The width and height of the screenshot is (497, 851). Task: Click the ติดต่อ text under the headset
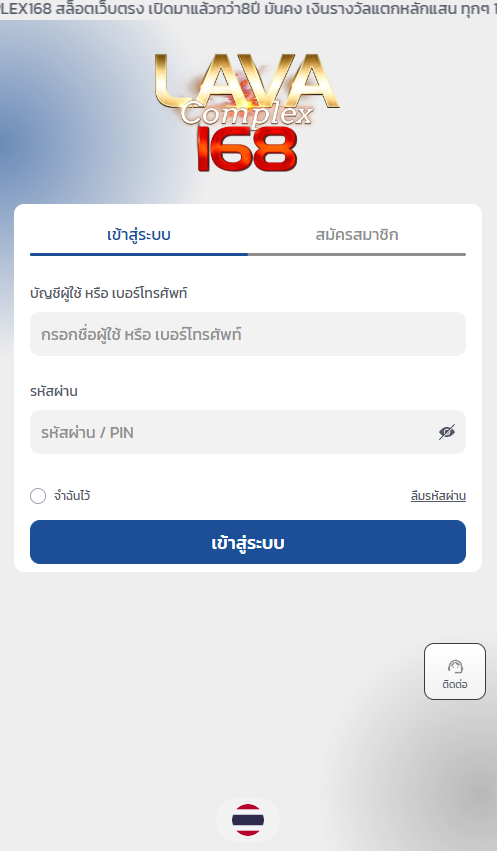click(455, 684)
